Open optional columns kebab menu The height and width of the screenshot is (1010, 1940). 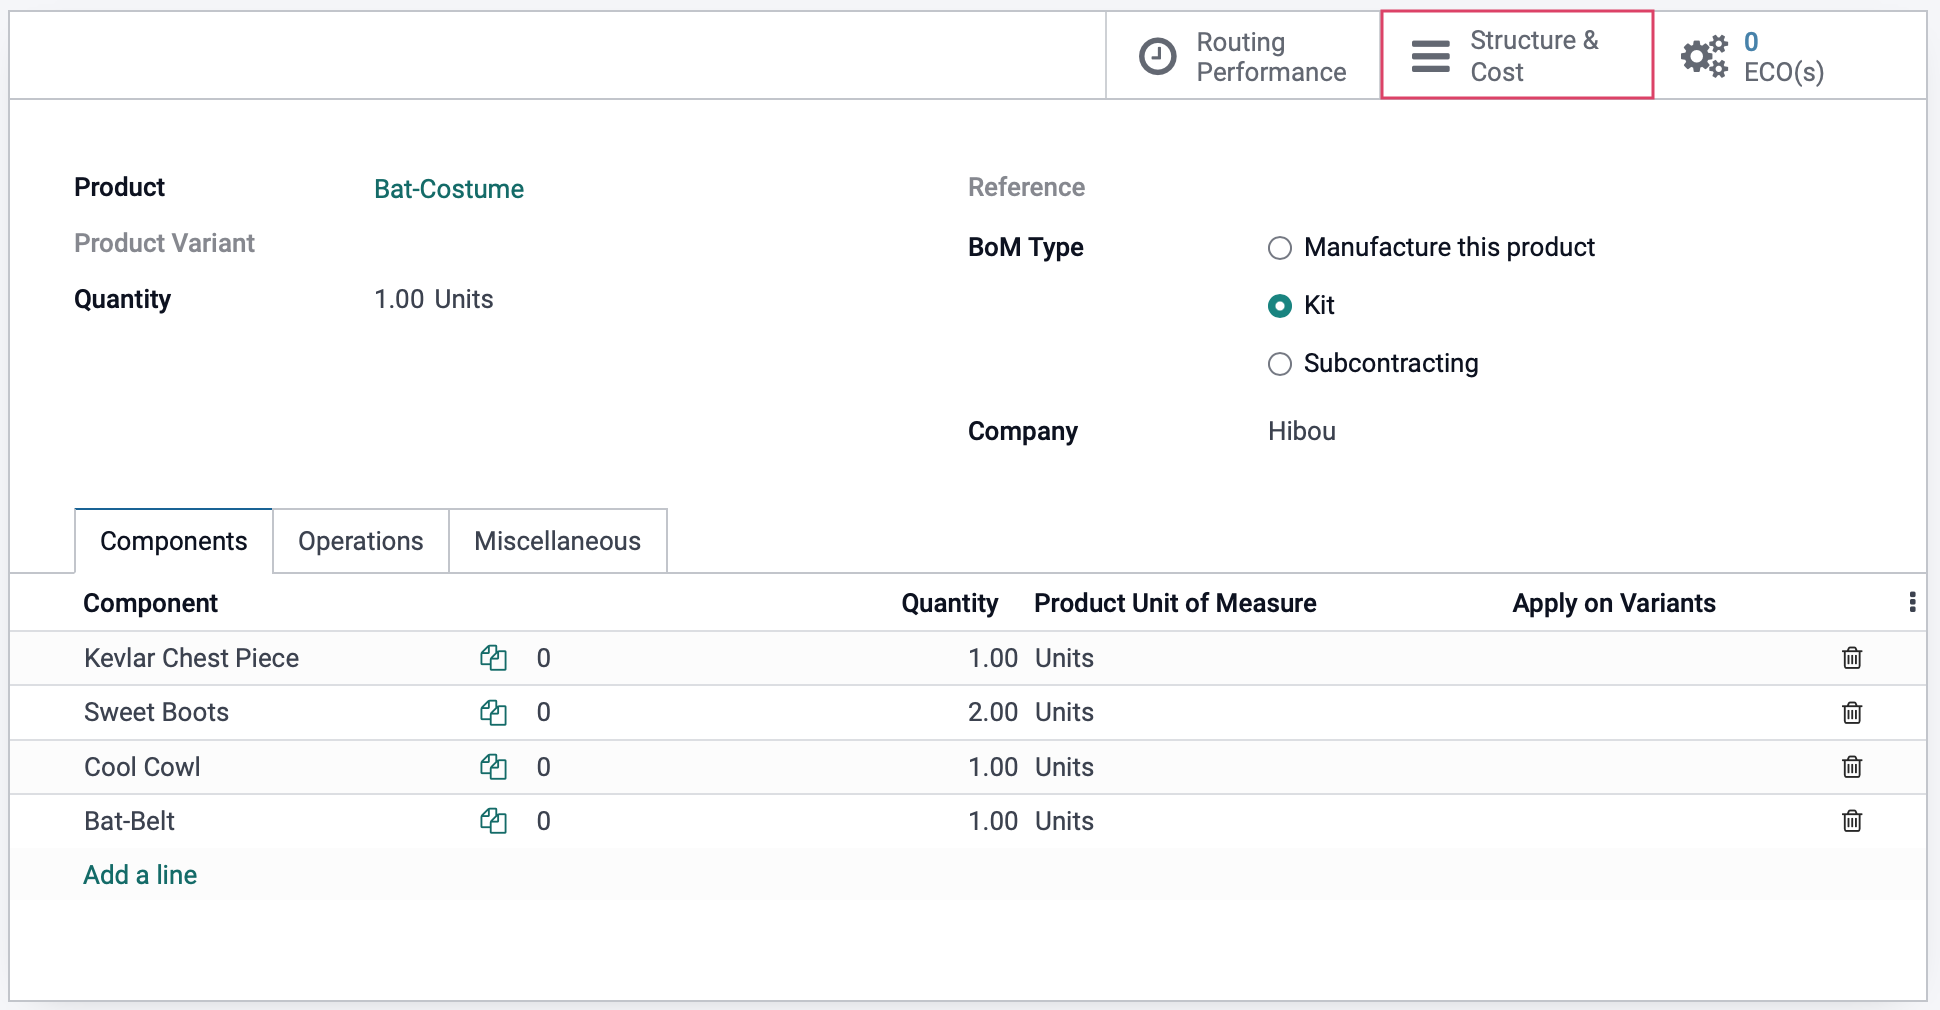point(1912,602)
